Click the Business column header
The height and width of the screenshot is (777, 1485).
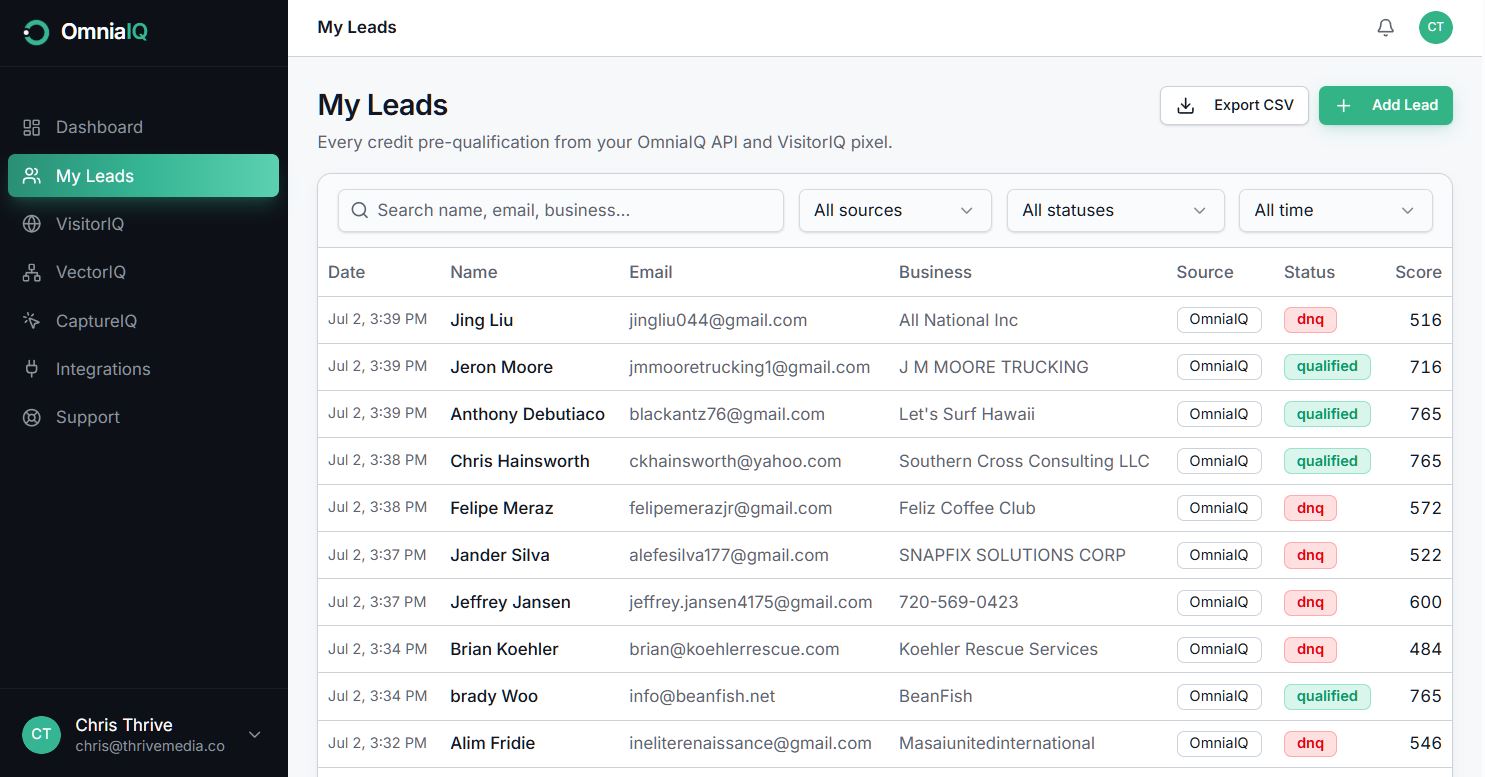coord(935,272)
